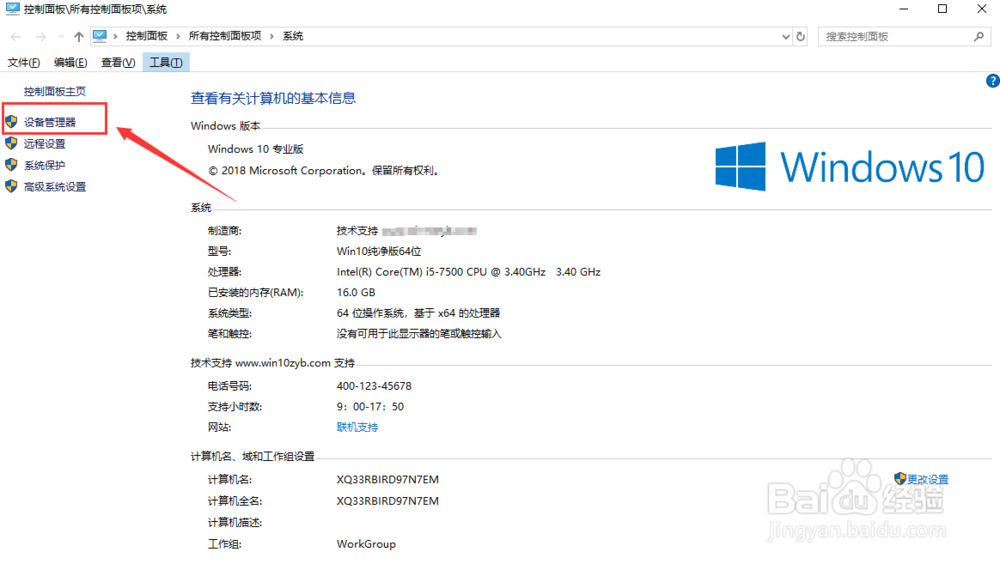Click the 查看有关计算机的基本信息 heading
This screenshot has width=1000, height=564.
pyautogui.click(x=273, y=98)
